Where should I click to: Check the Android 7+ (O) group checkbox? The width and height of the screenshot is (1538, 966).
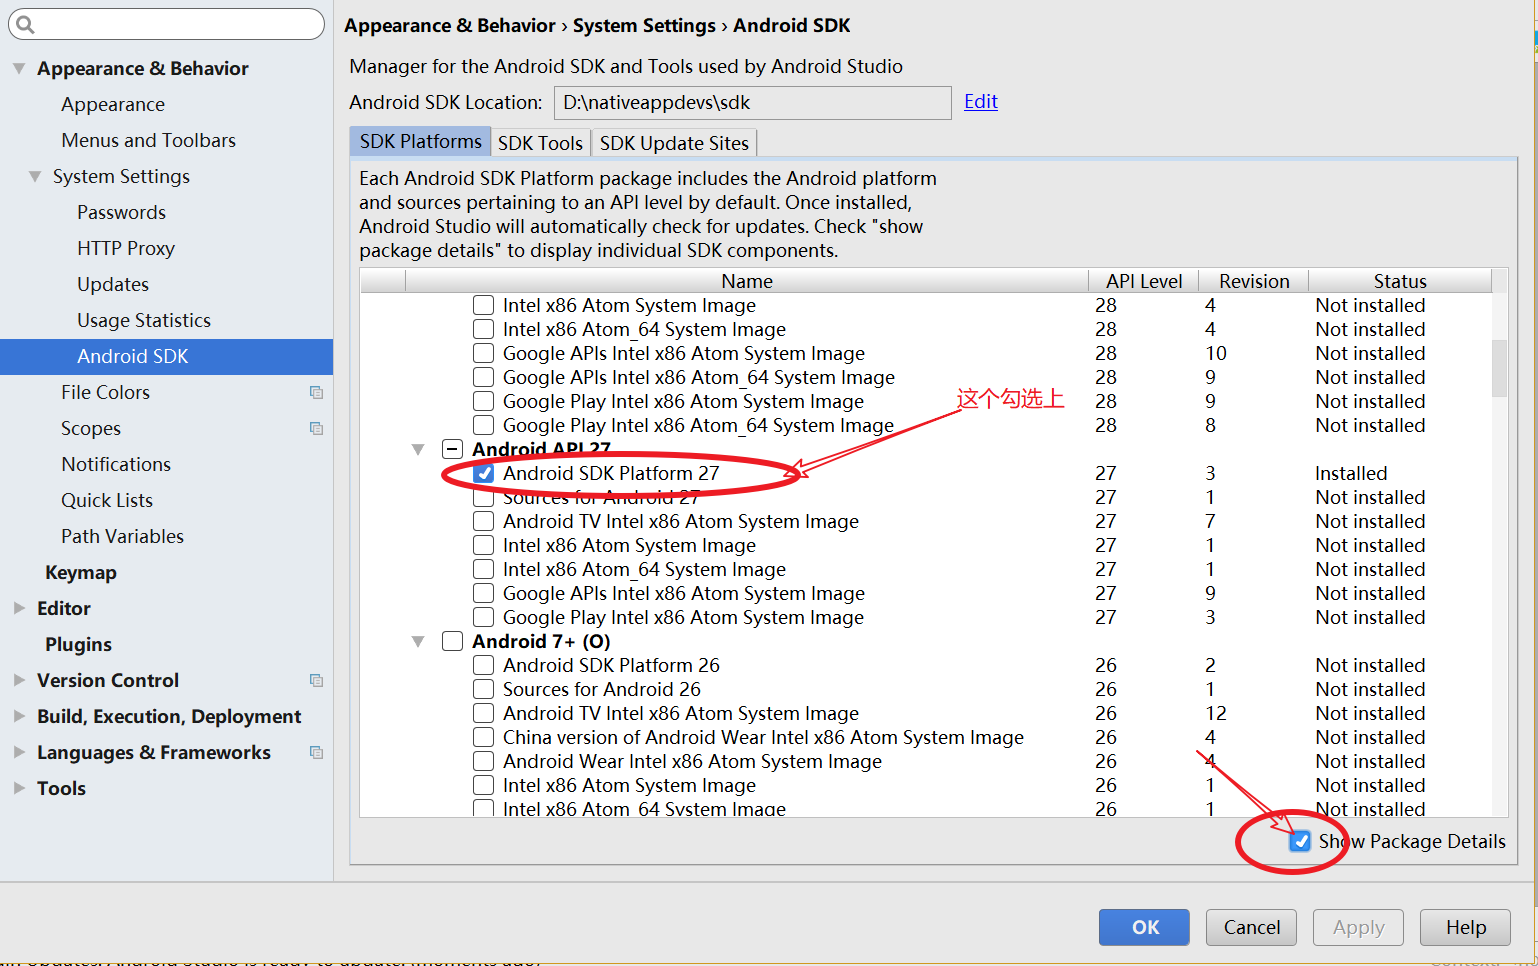[x=453, y=641]
